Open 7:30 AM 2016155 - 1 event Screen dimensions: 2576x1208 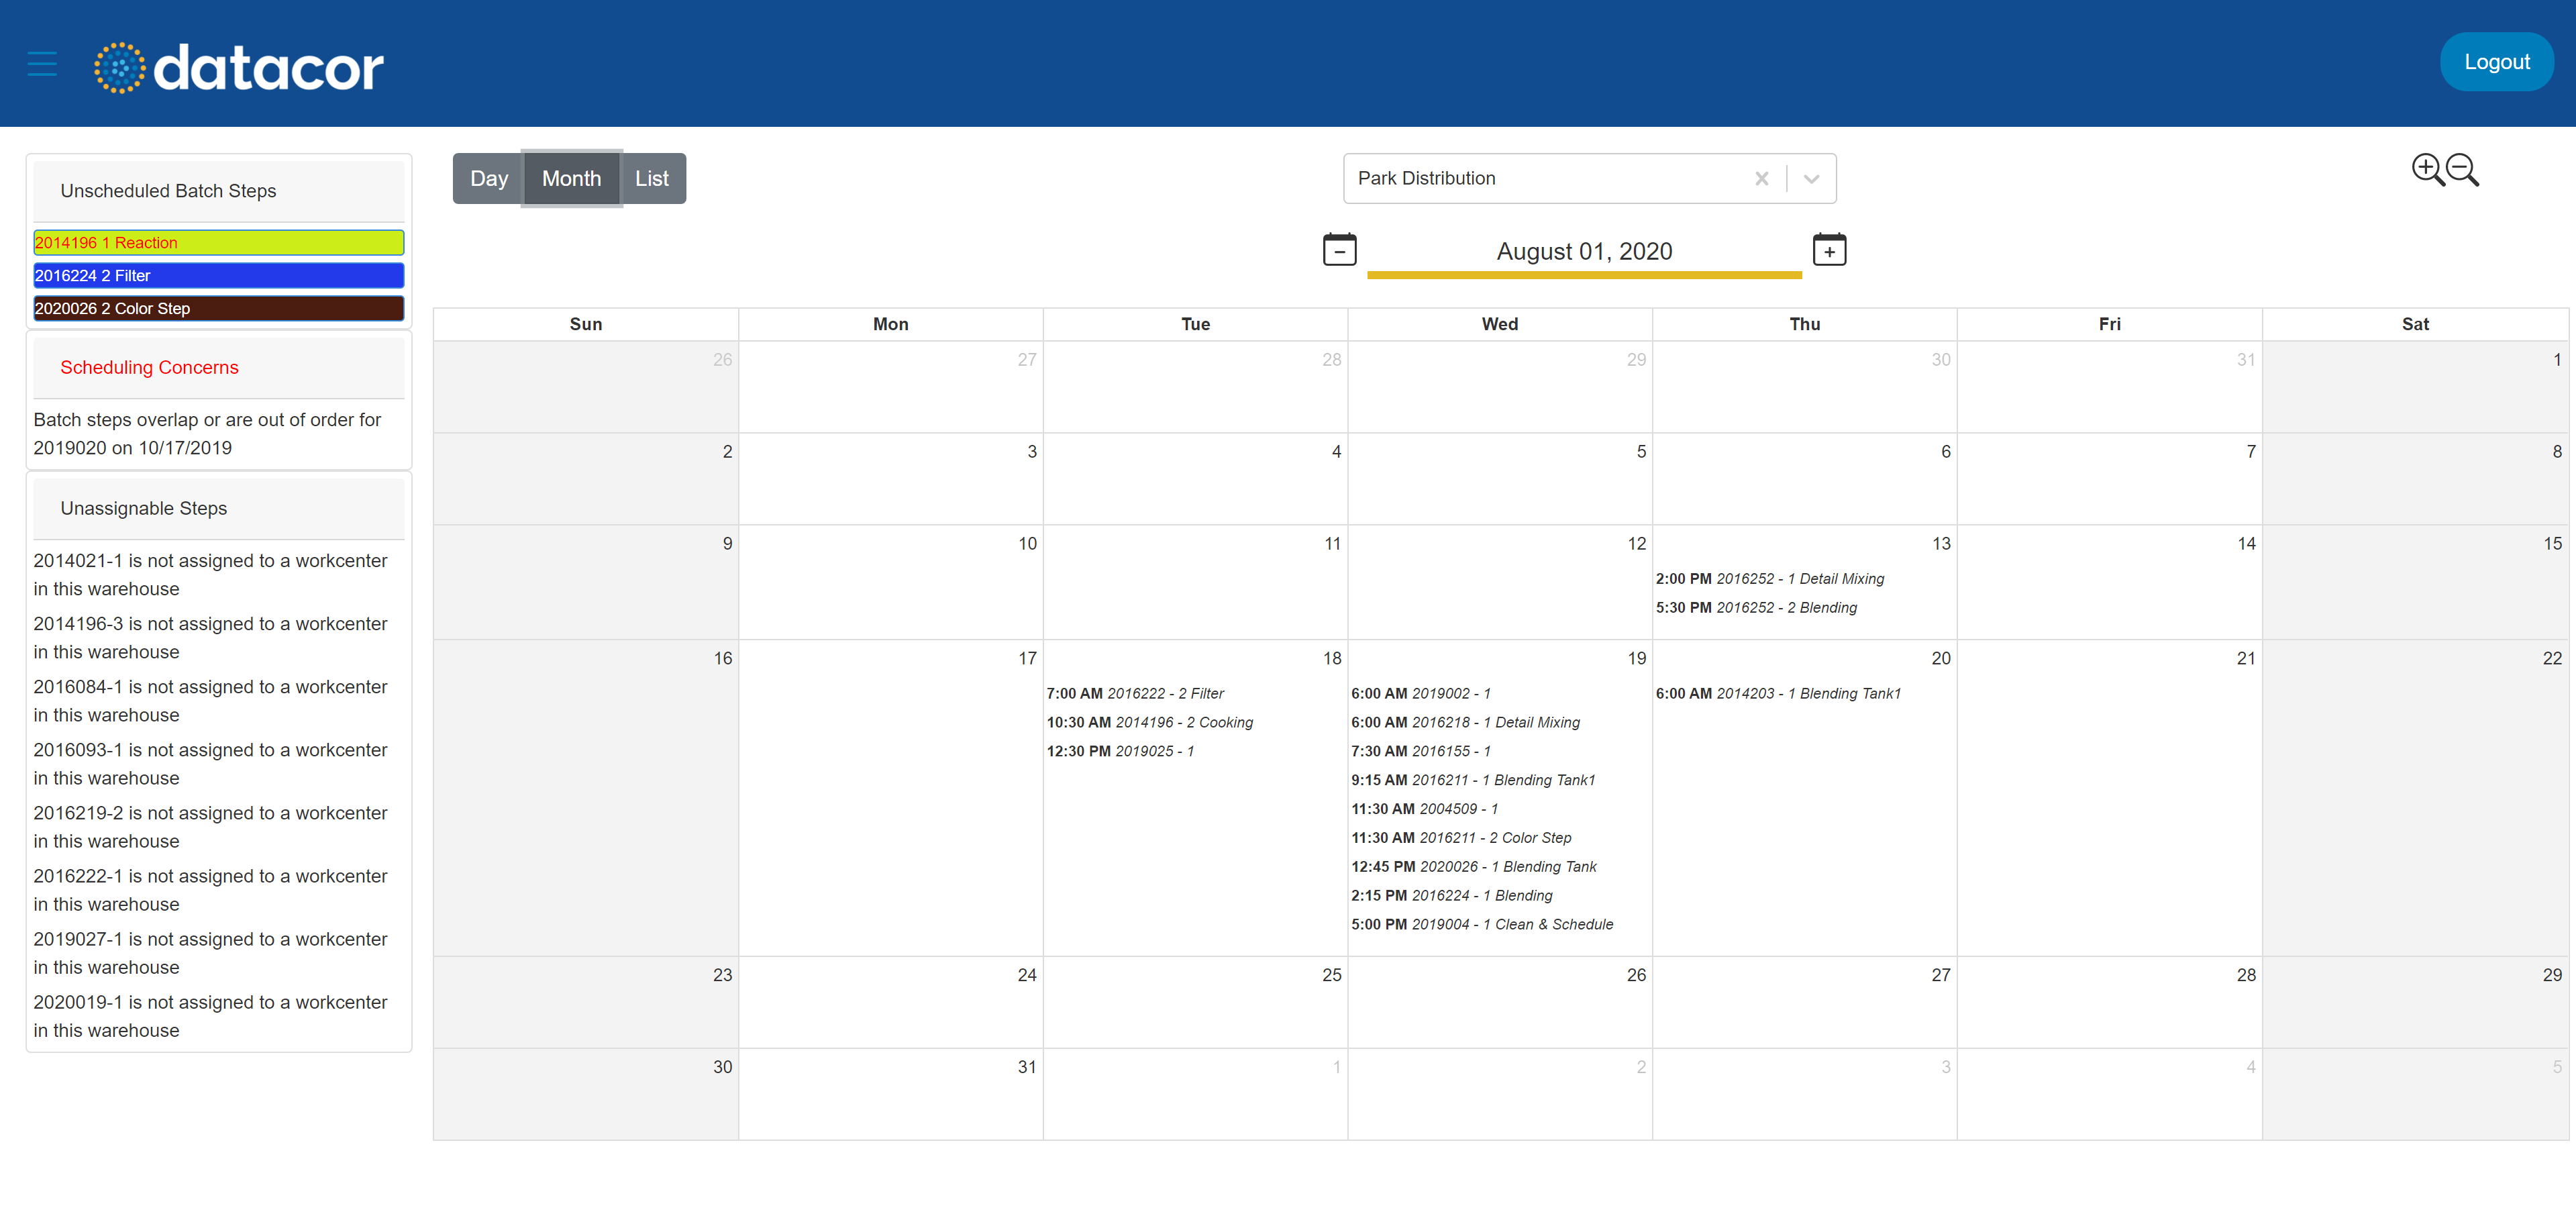(1420, 752)
